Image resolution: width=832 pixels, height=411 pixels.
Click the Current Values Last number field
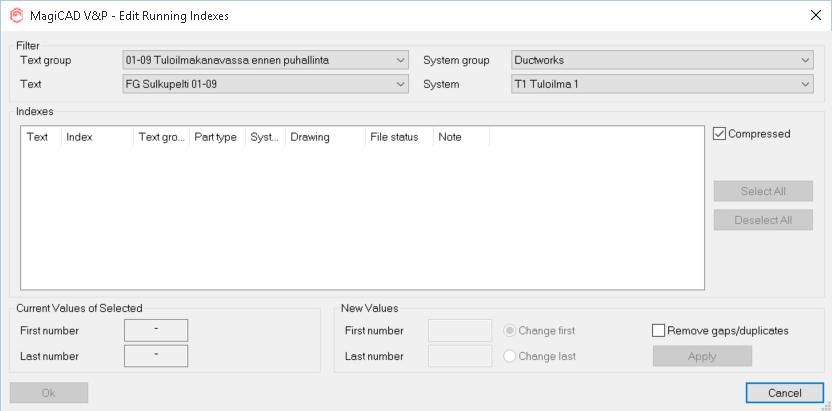[156, 356]
